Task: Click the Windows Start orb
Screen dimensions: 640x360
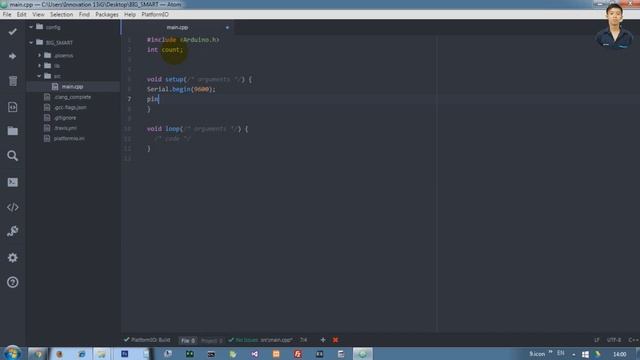Action: (x=13, y=353)
